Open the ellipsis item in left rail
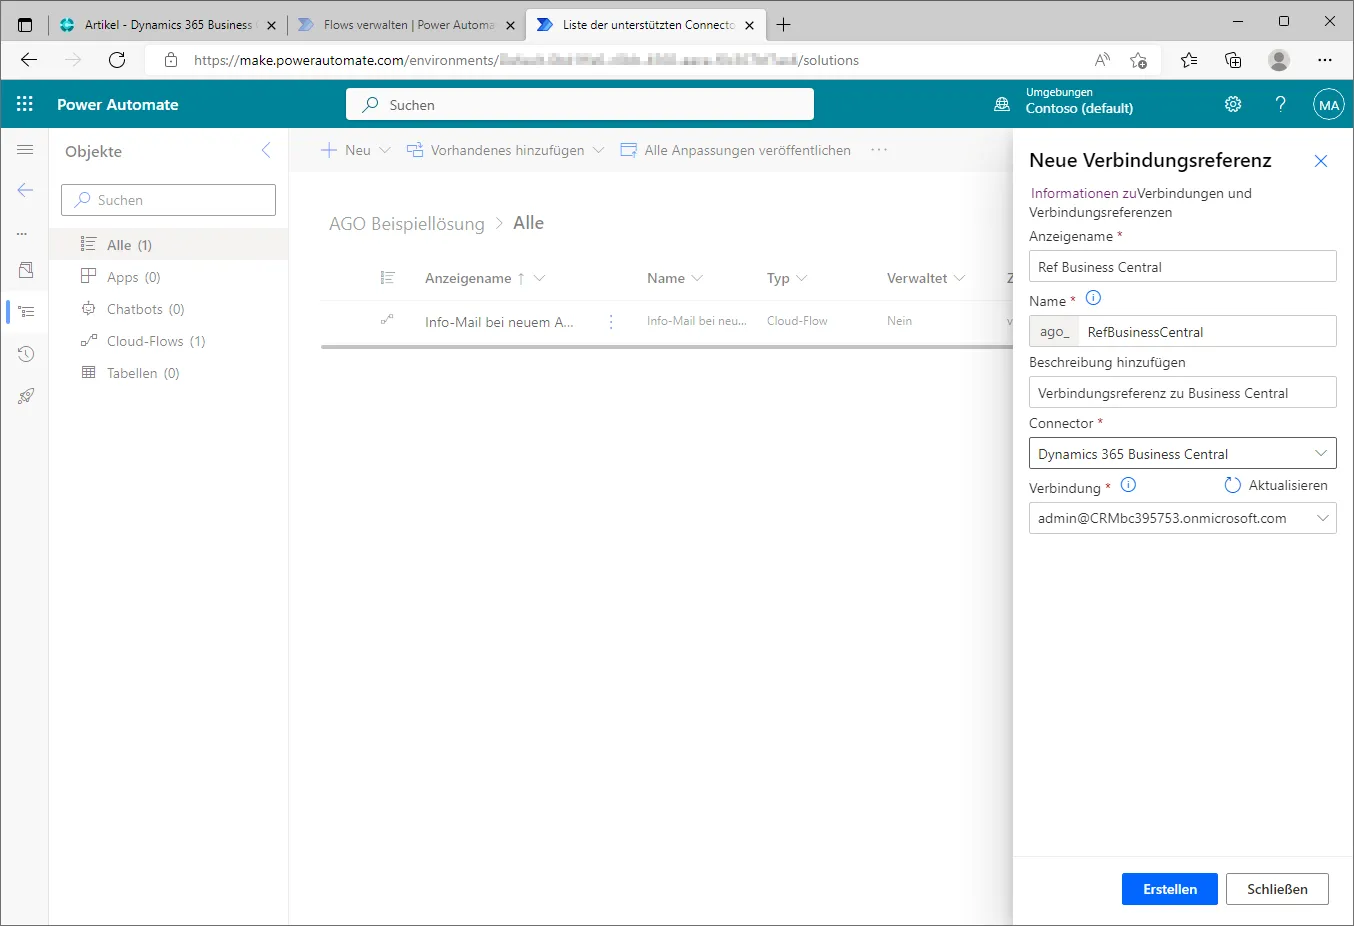Viewport: 1354px width, 926px height. pos(22,233)
